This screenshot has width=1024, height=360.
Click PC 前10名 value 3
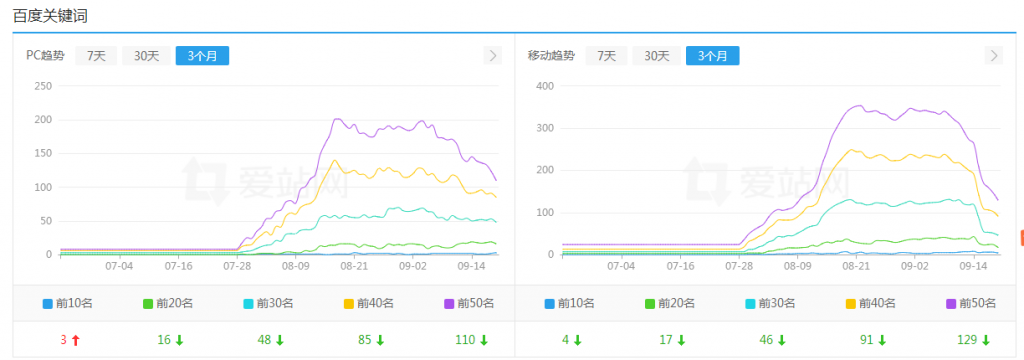pos(63,340)
